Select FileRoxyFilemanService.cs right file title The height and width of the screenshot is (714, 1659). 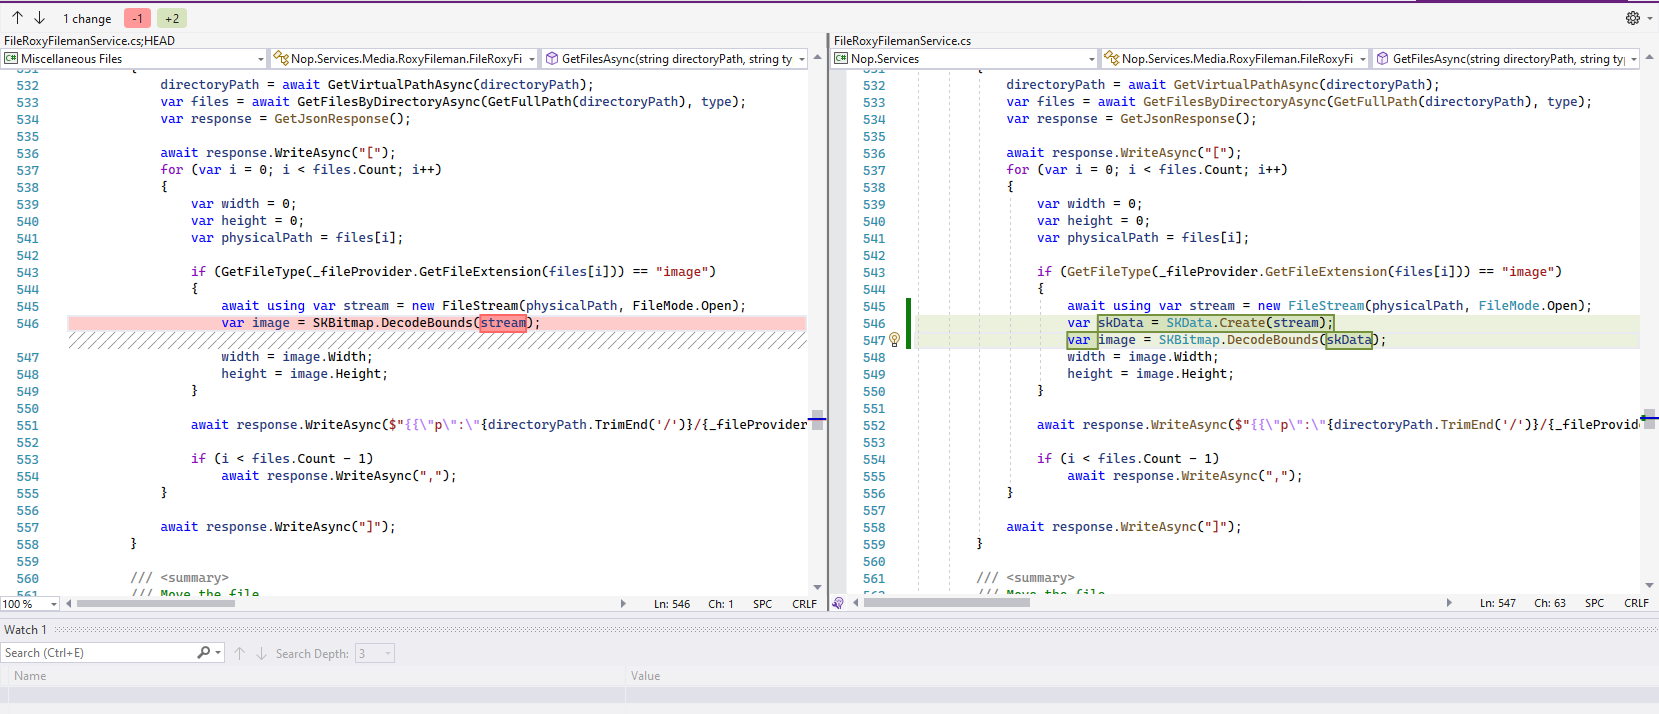tap(902, 41)
